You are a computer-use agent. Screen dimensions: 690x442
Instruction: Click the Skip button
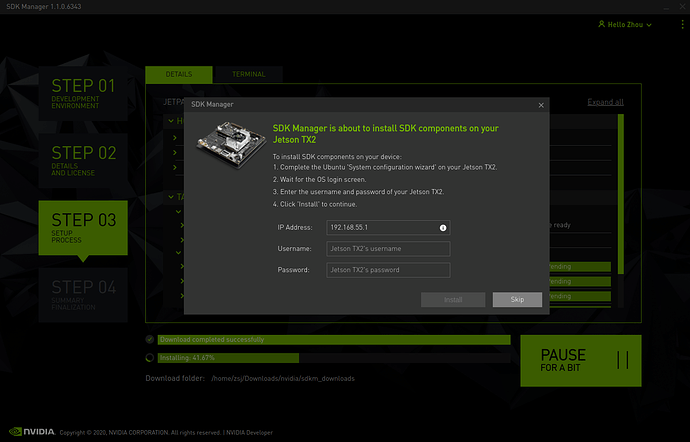point(517,300)
